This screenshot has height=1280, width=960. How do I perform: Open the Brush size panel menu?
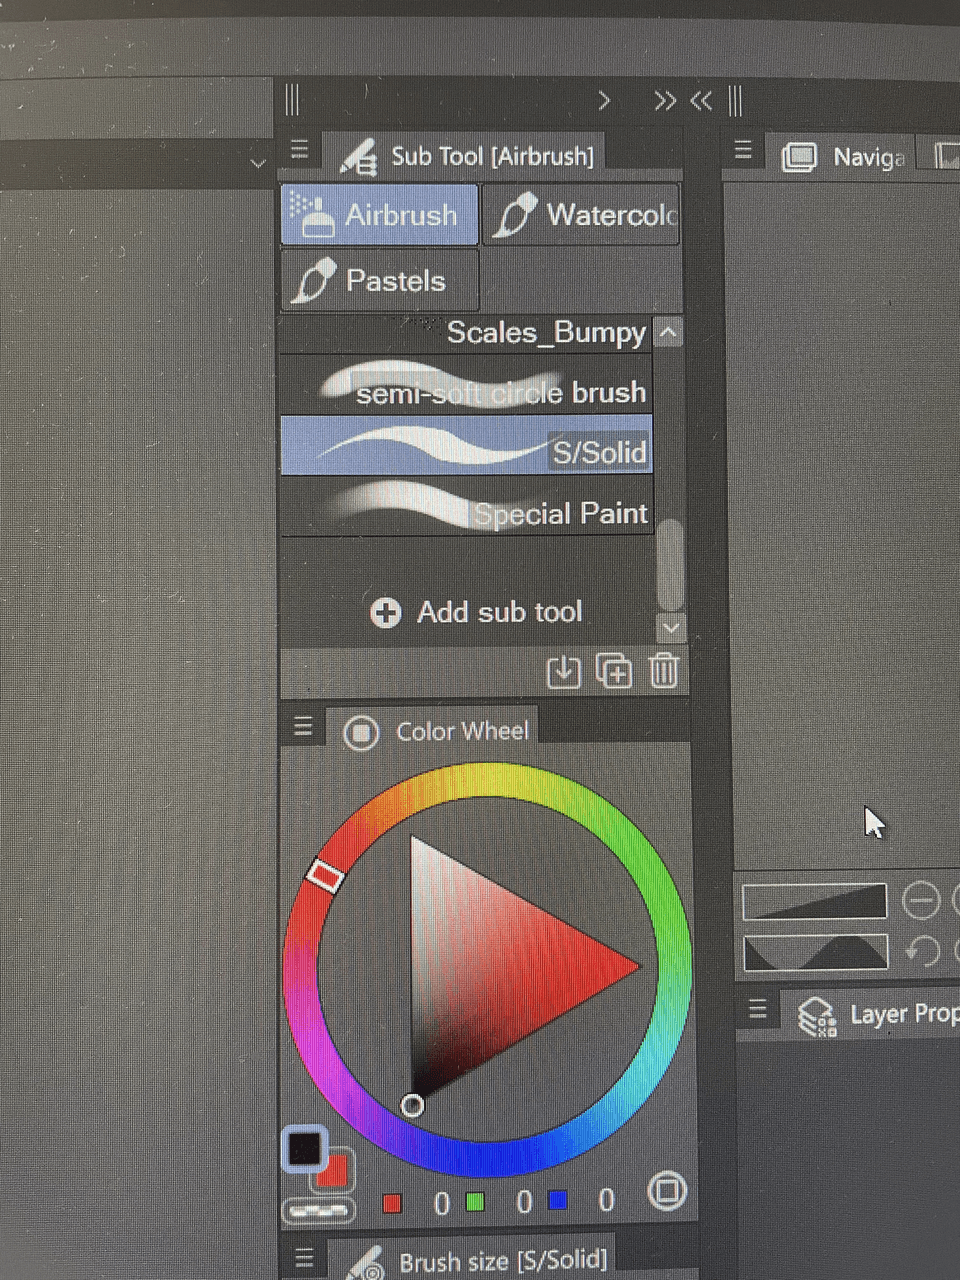pyautogui.click(x=304, y=1257)
